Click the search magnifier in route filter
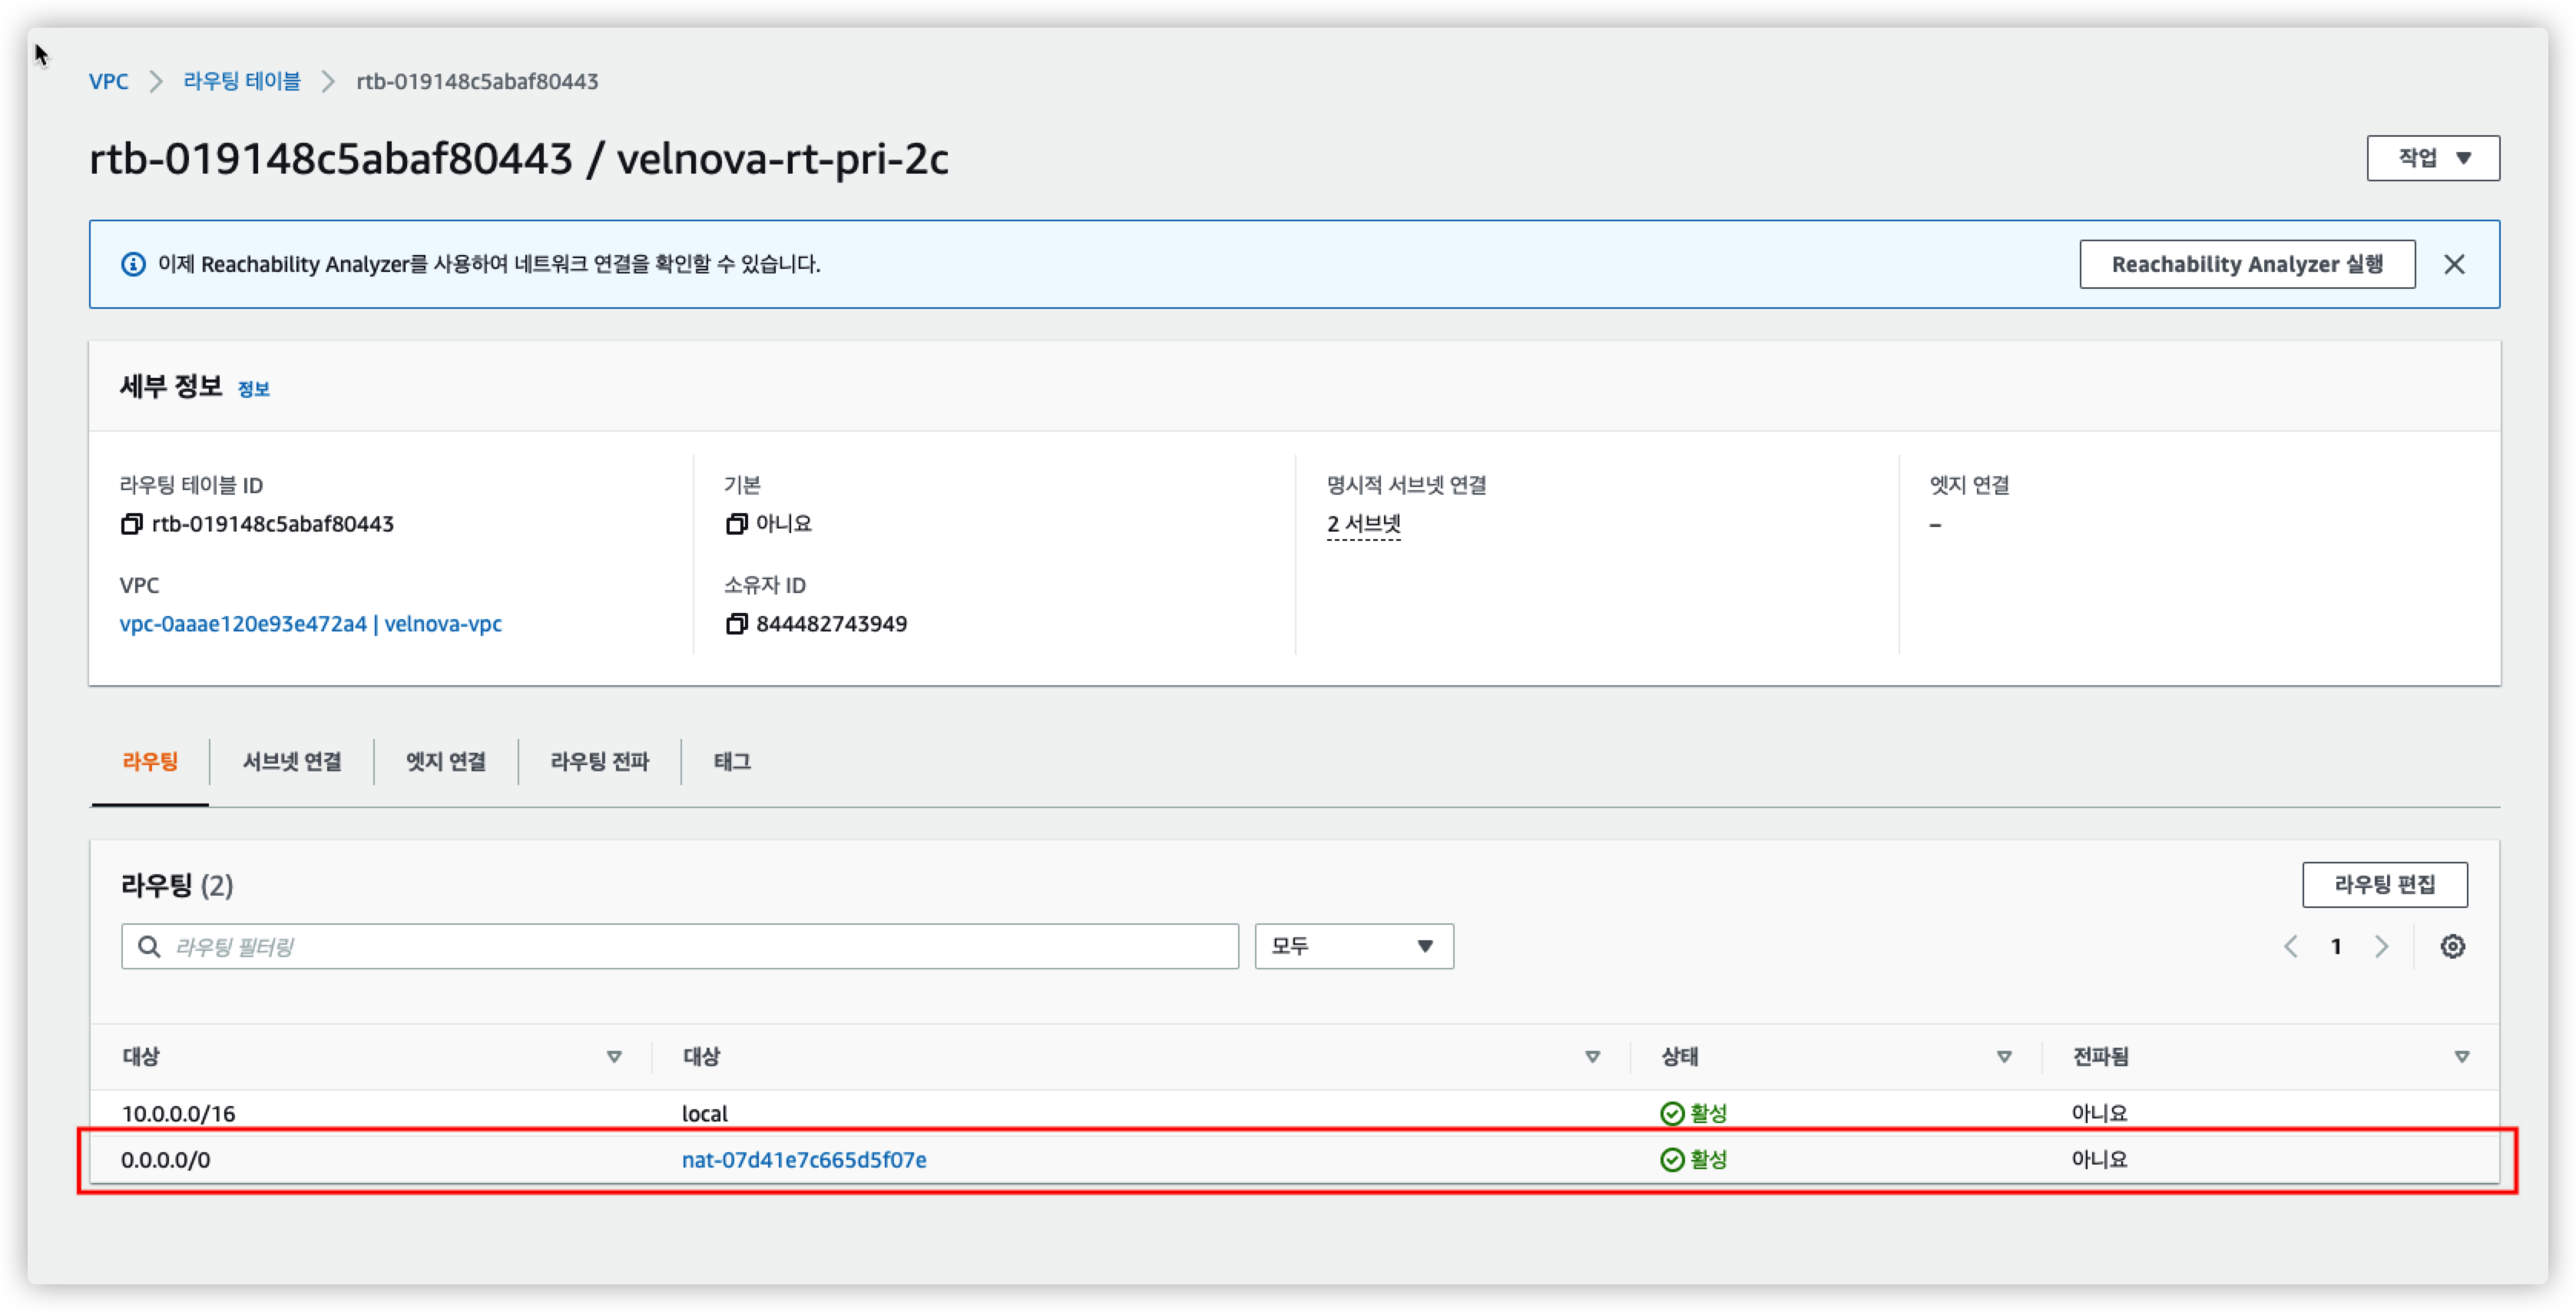Viewport: 2576px width, 1312px height. [x=149, y=946]
